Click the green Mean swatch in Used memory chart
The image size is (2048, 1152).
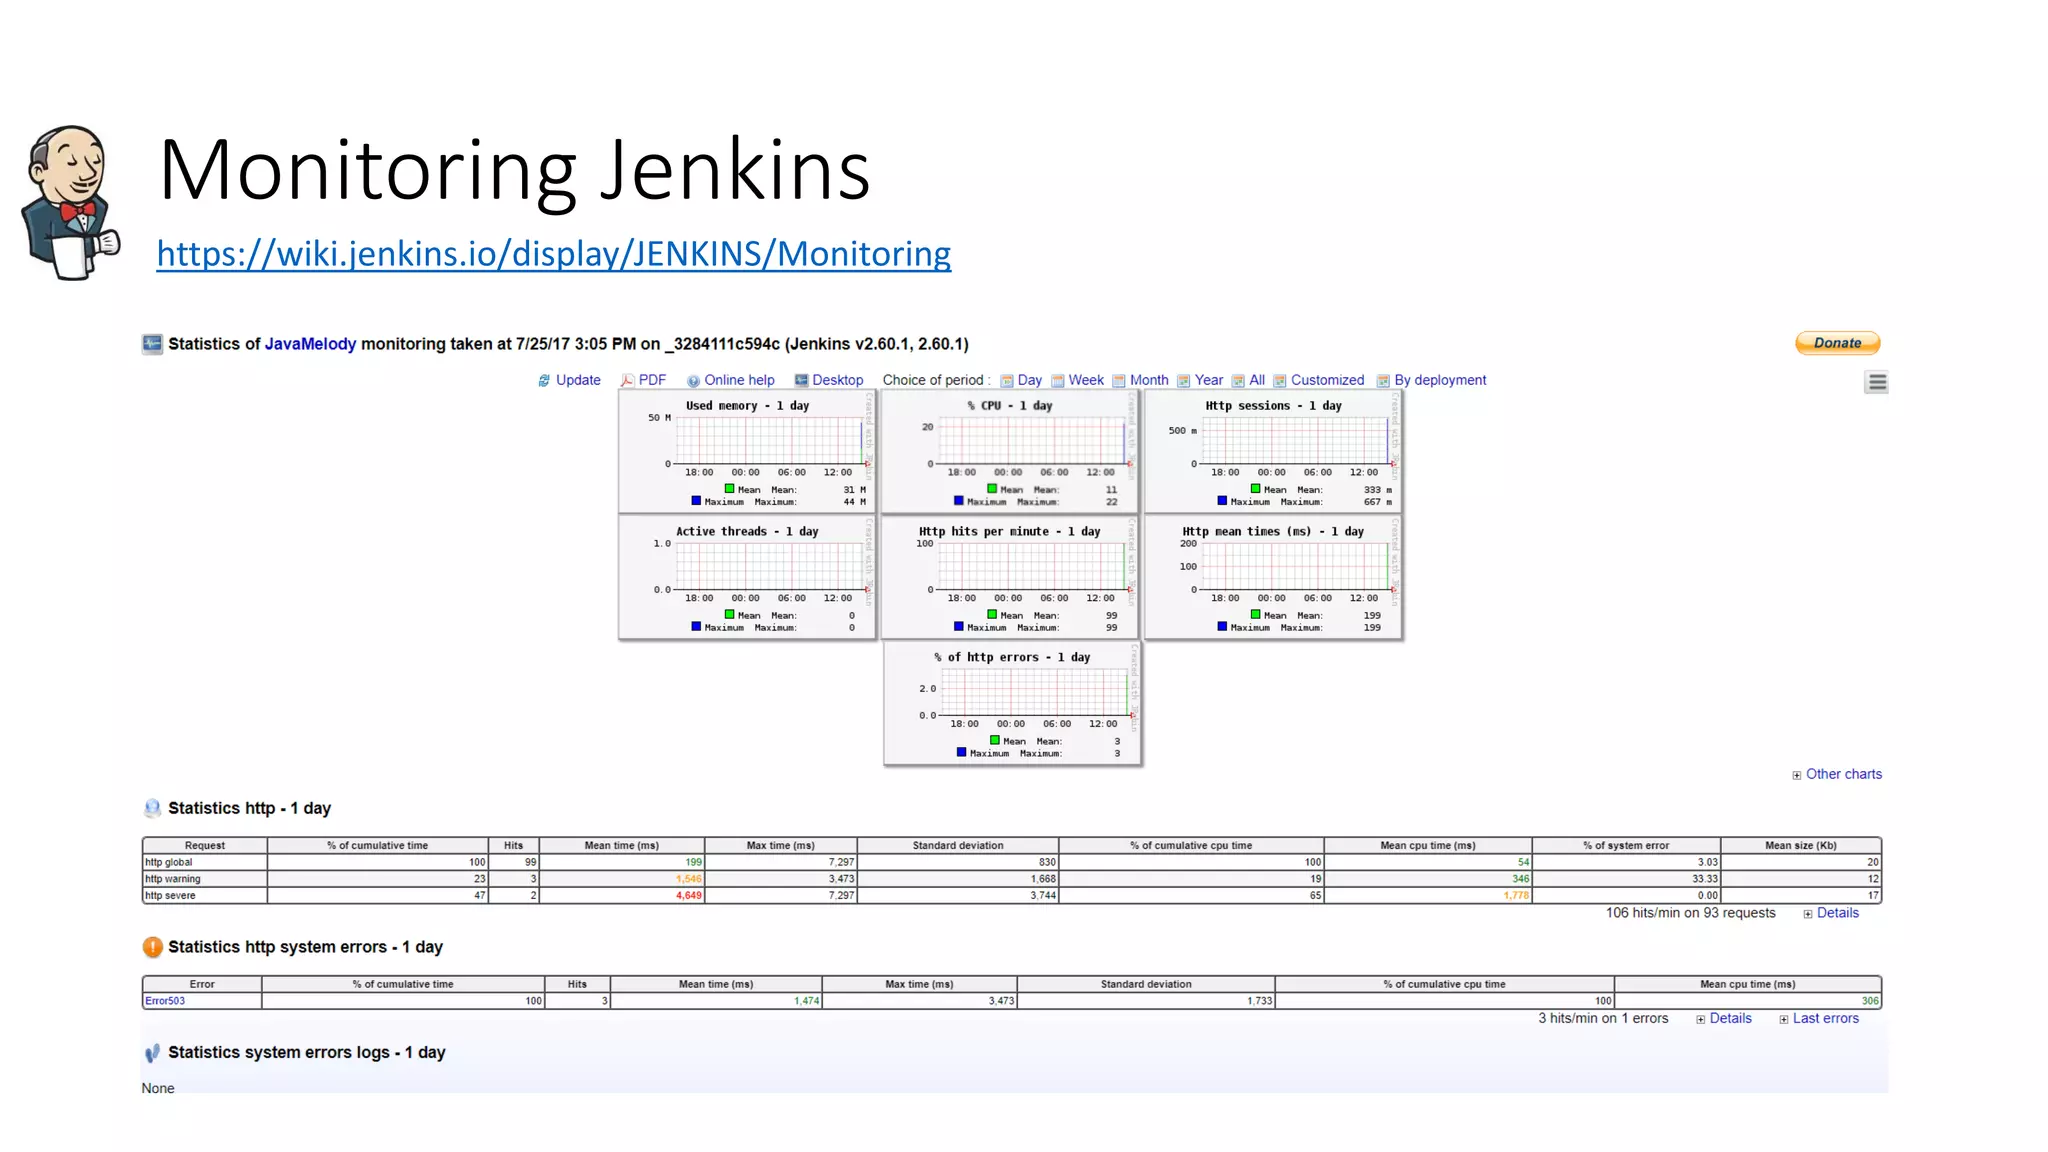[729, 489]
